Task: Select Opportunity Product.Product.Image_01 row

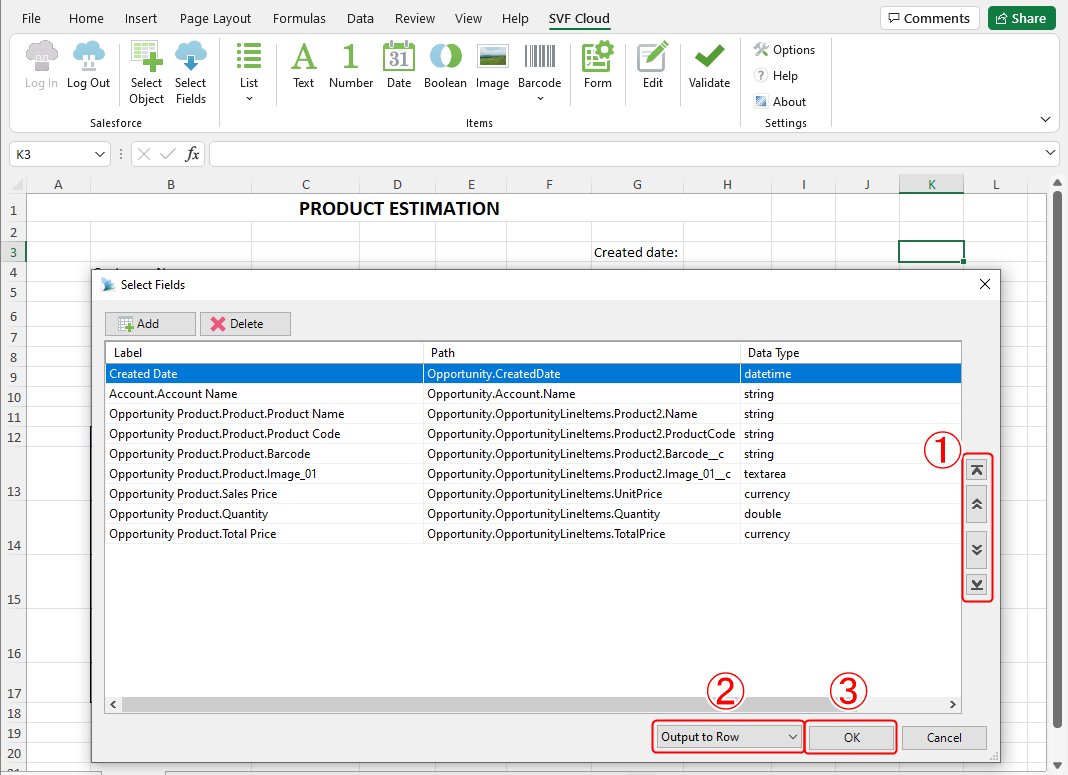Action: [x=533, y=474]
